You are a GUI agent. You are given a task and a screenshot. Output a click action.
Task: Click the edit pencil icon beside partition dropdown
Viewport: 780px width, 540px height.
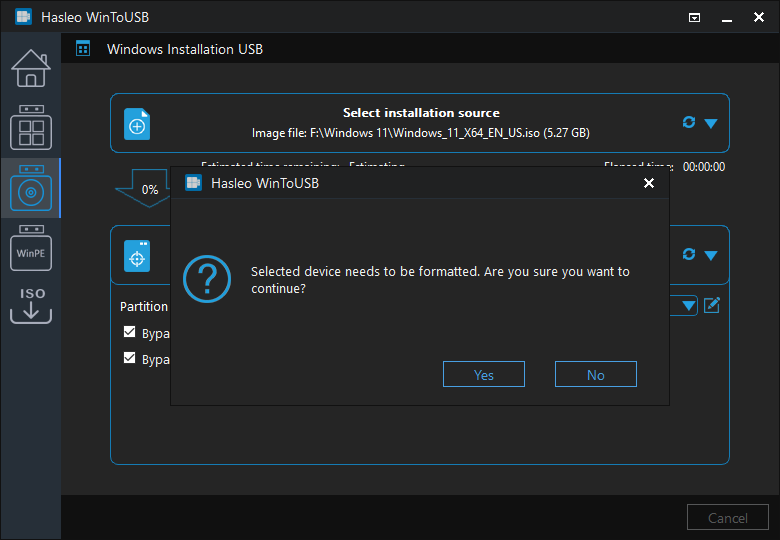(712, 305)
